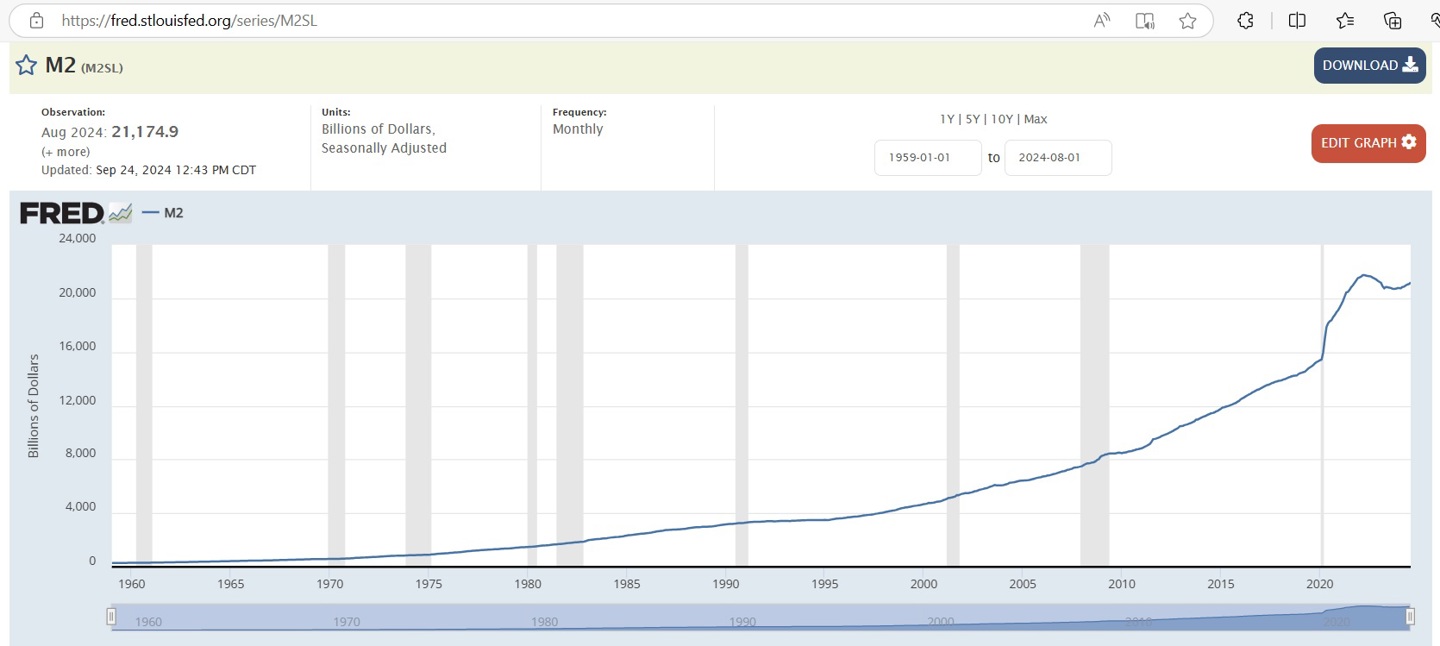Click the lock site info icon
Viewport: 1440px width, 646px height.
37,20
